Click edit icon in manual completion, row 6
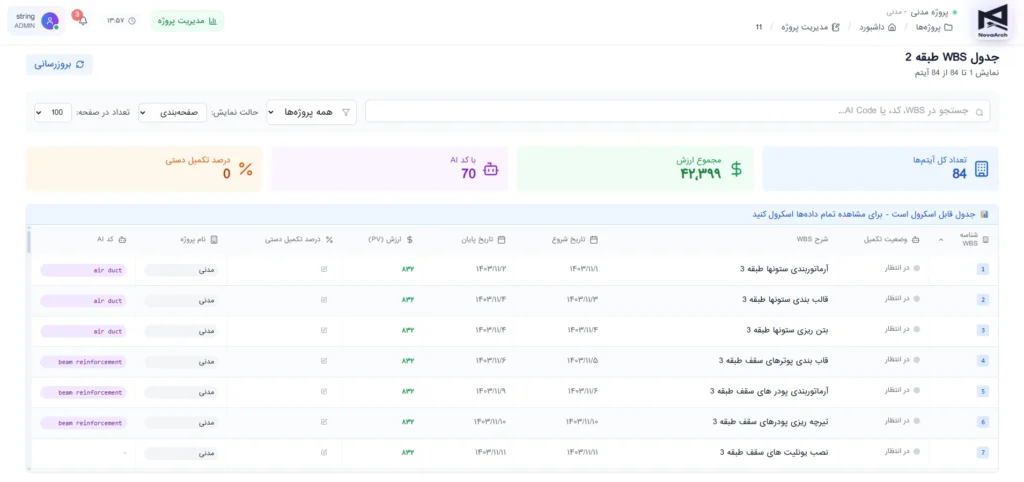1024x482 pixels. [323, 422]
